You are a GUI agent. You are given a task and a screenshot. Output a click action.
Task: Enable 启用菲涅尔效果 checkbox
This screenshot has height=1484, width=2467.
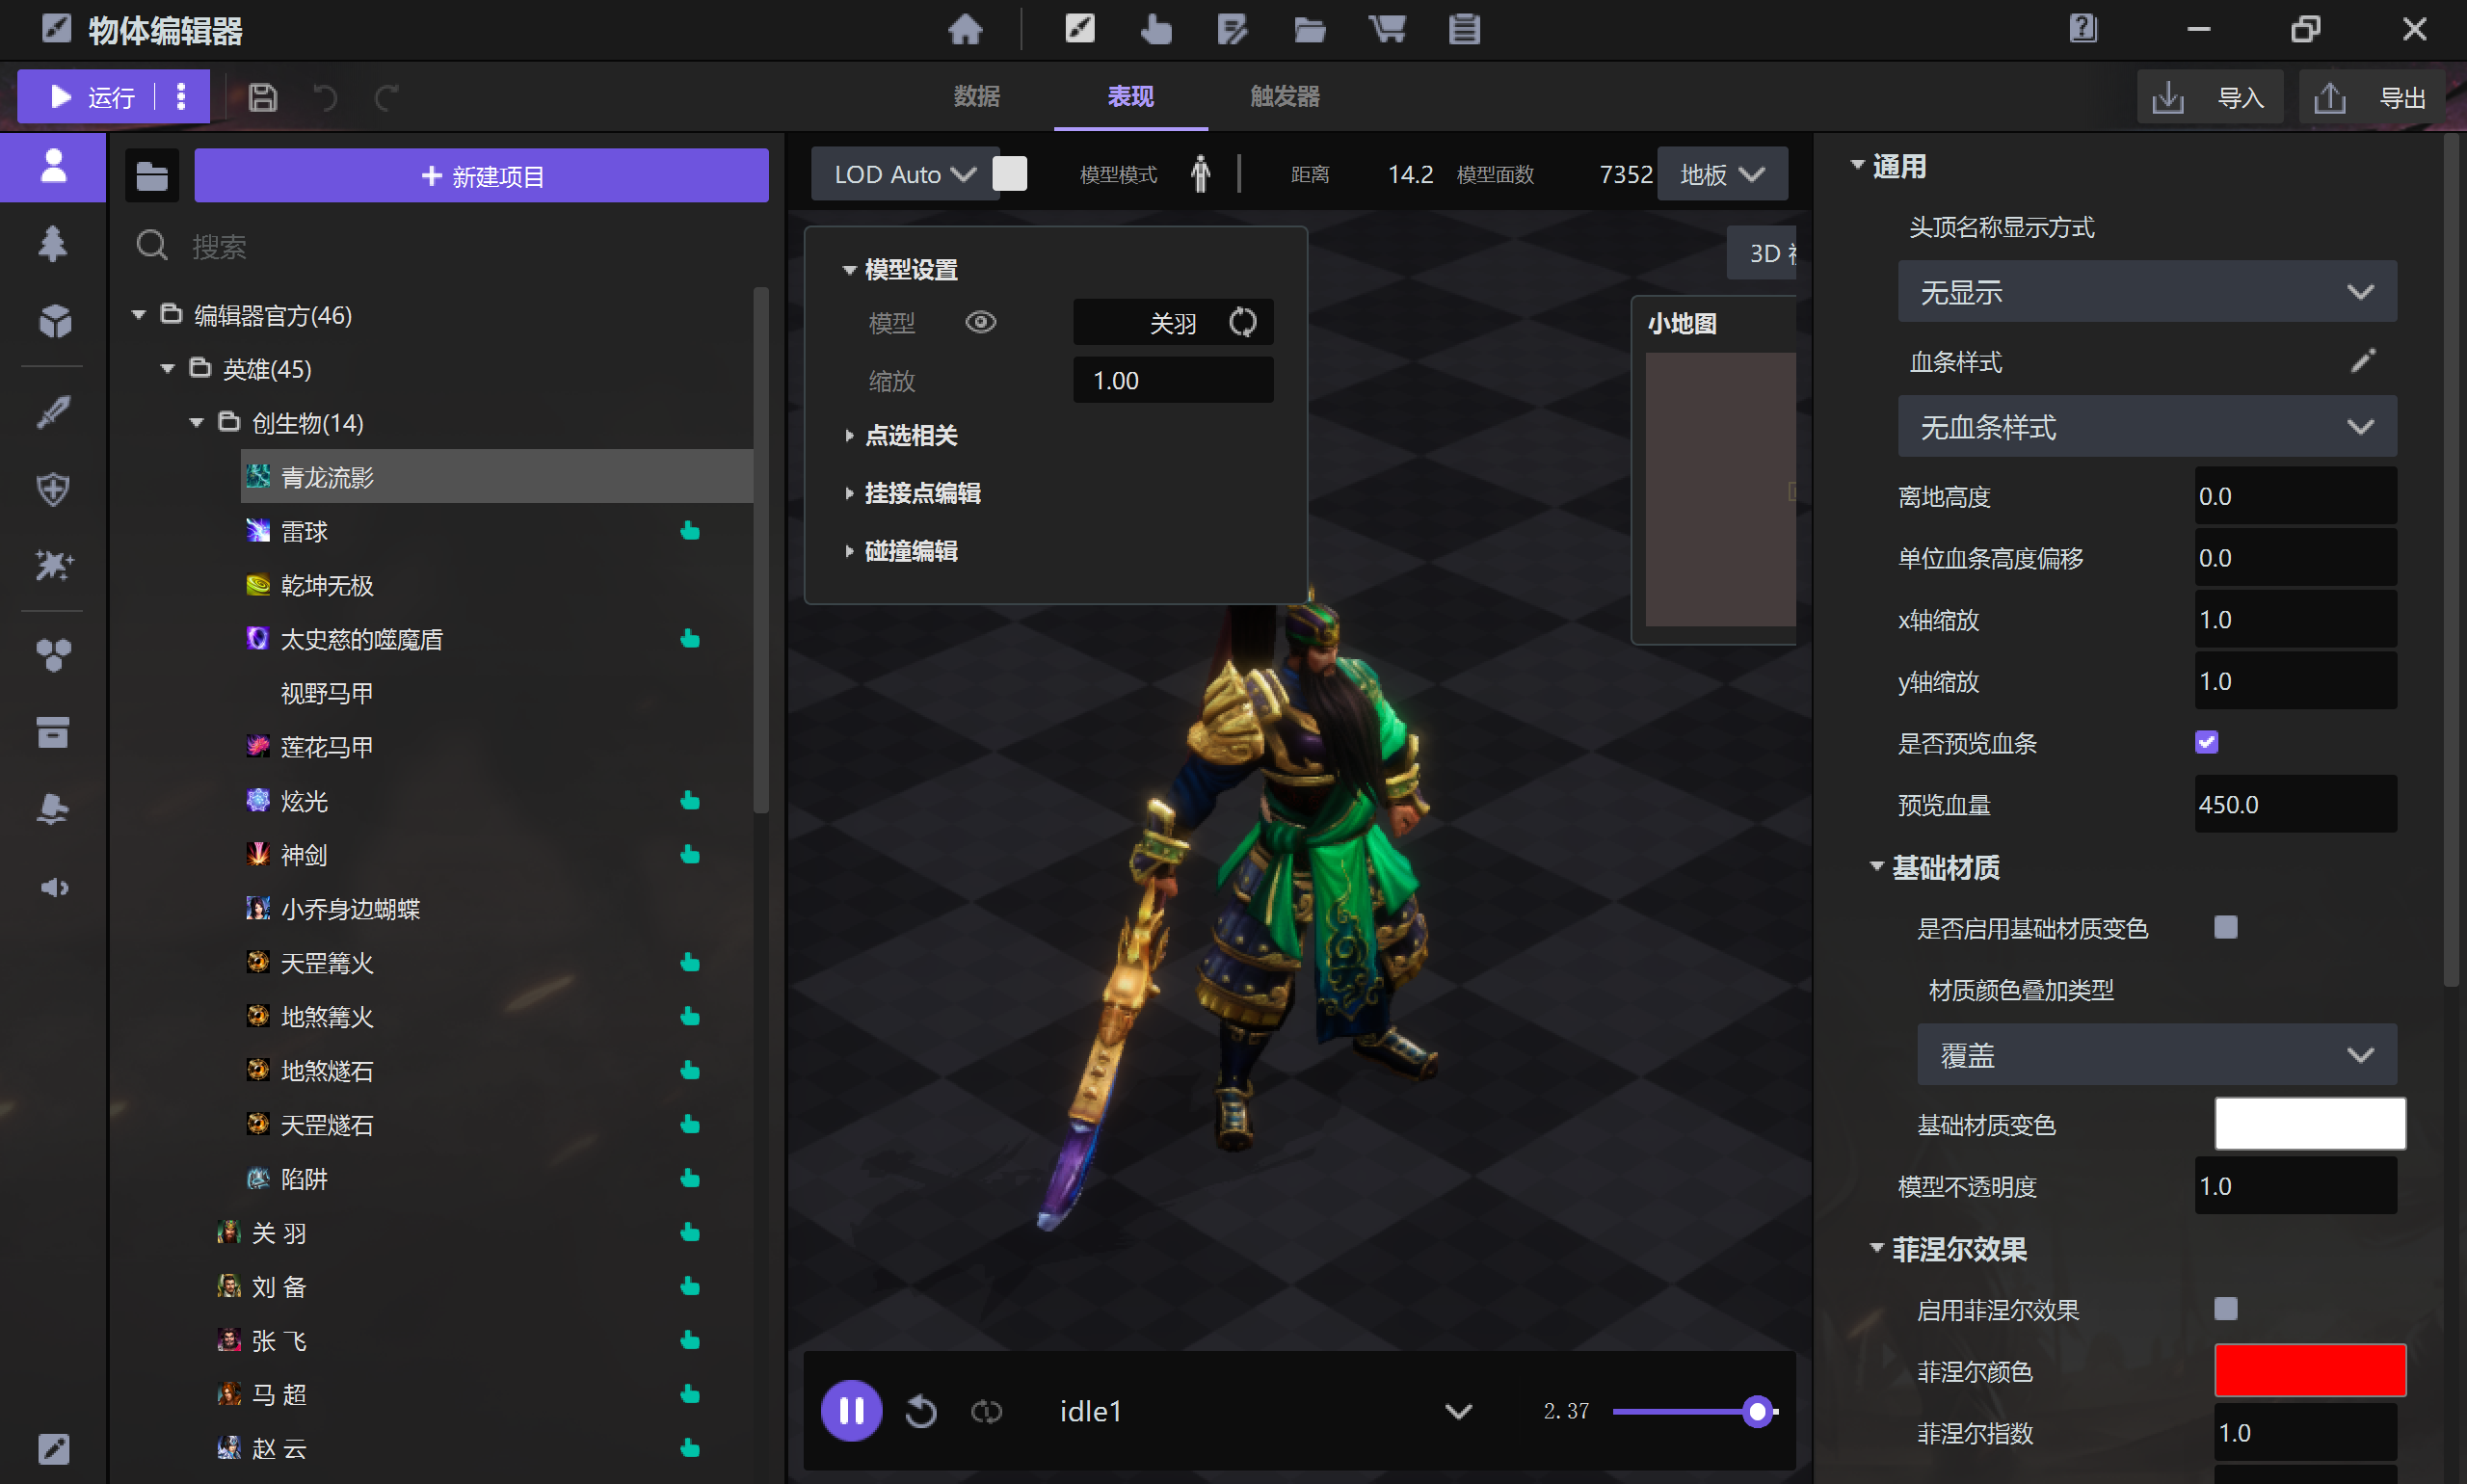coord(2225,1309)
